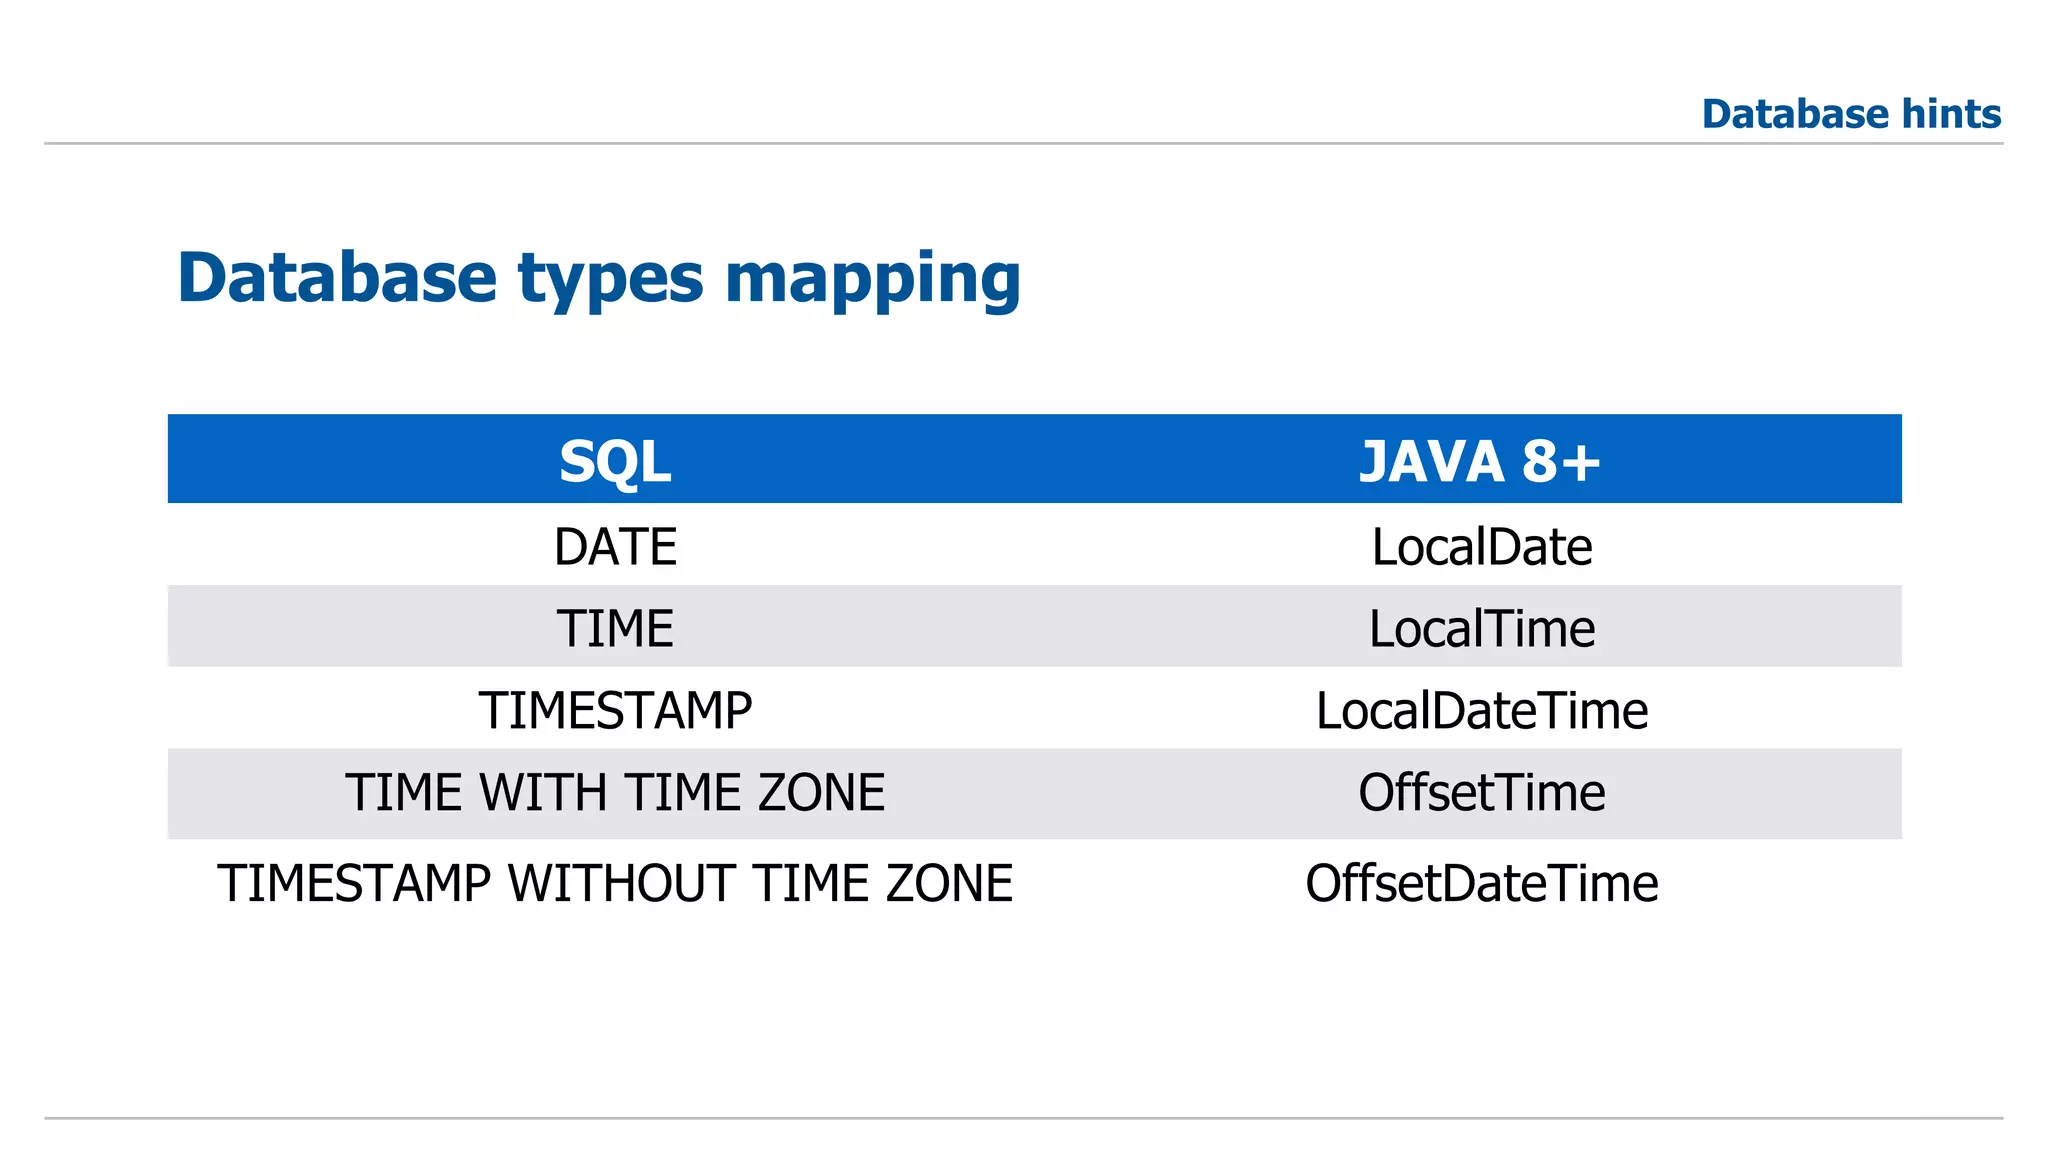Select the OffsetTime cell
The height and width of the screenshot is (1152, 2048).
click(1481, 793)
